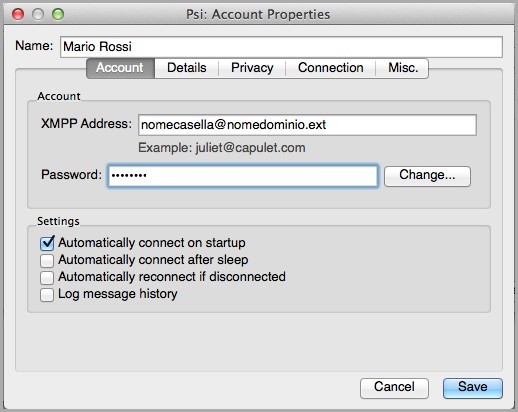
Task: Click the Automatically connect after sleep label
Action: 153,260
